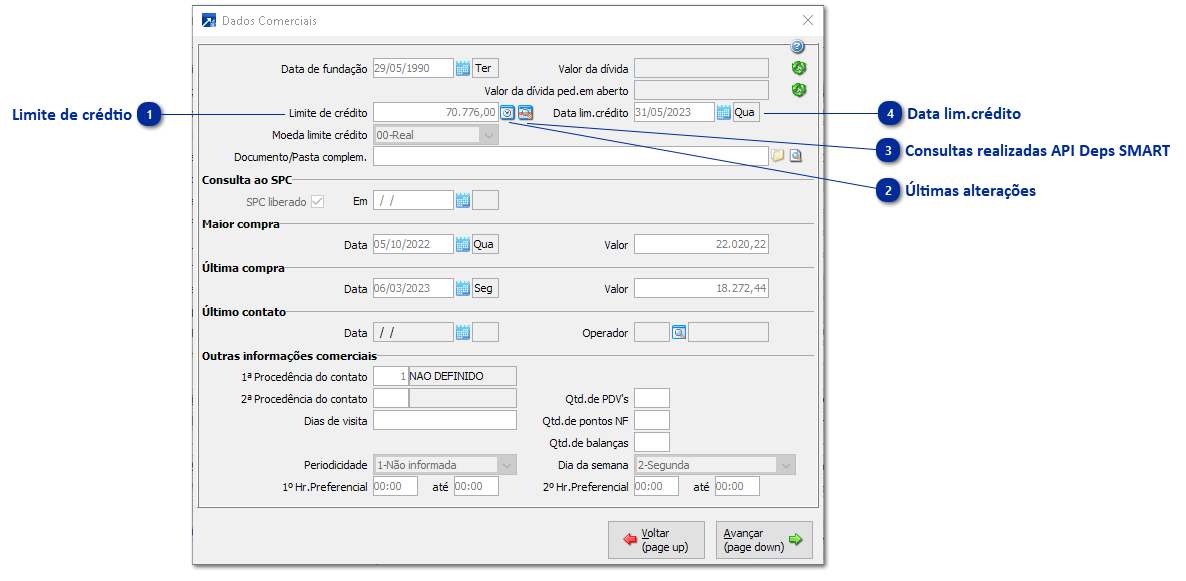This screenshot has width=1186, height=581.
Task: Click the folder icon for Documento/Pasta complem.
Action: click(778, 156)
